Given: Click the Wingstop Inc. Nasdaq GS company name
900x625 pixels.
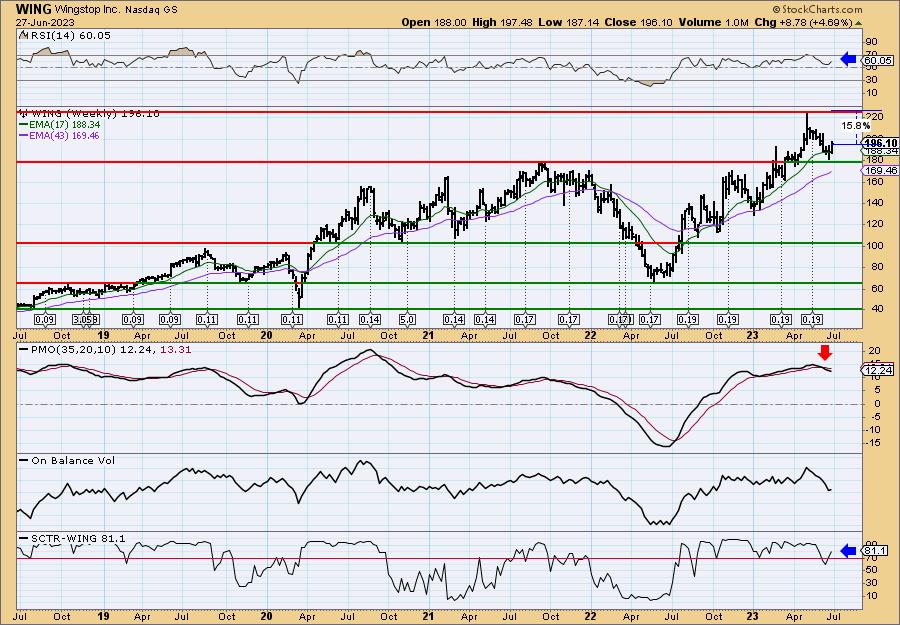Looking at the screenshot, I should (117, 9).
